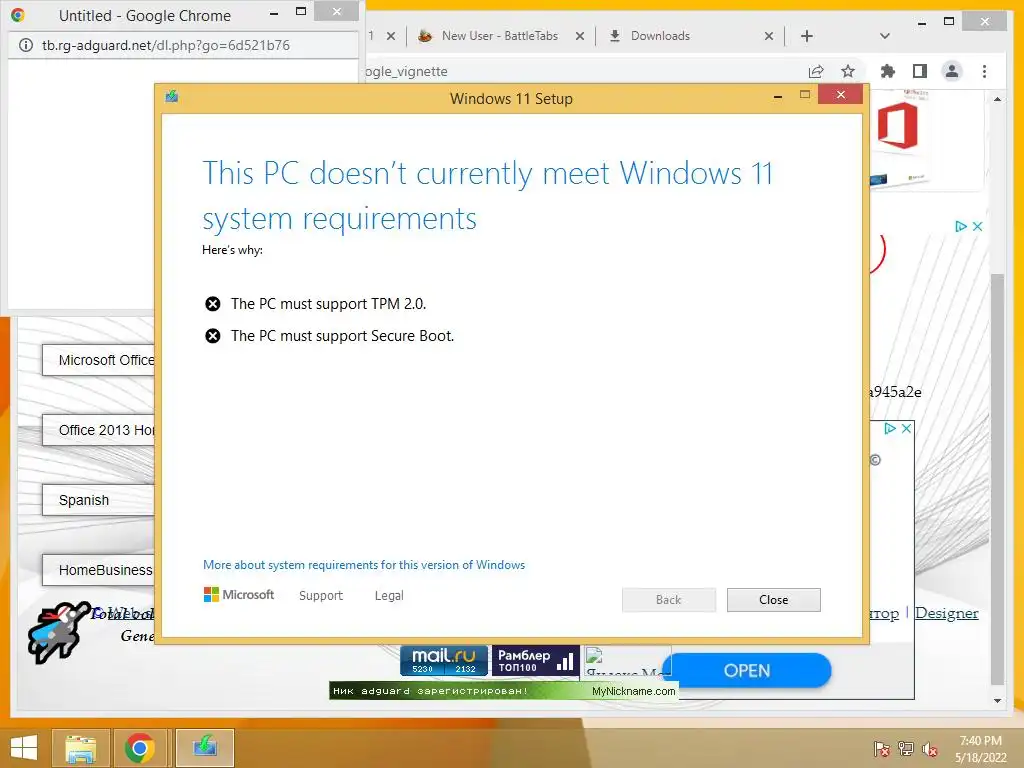This screenshot has height=768, width=1024.
Task: Click the MyNickname.com adguard banner
Action: (x=504, y=691)
